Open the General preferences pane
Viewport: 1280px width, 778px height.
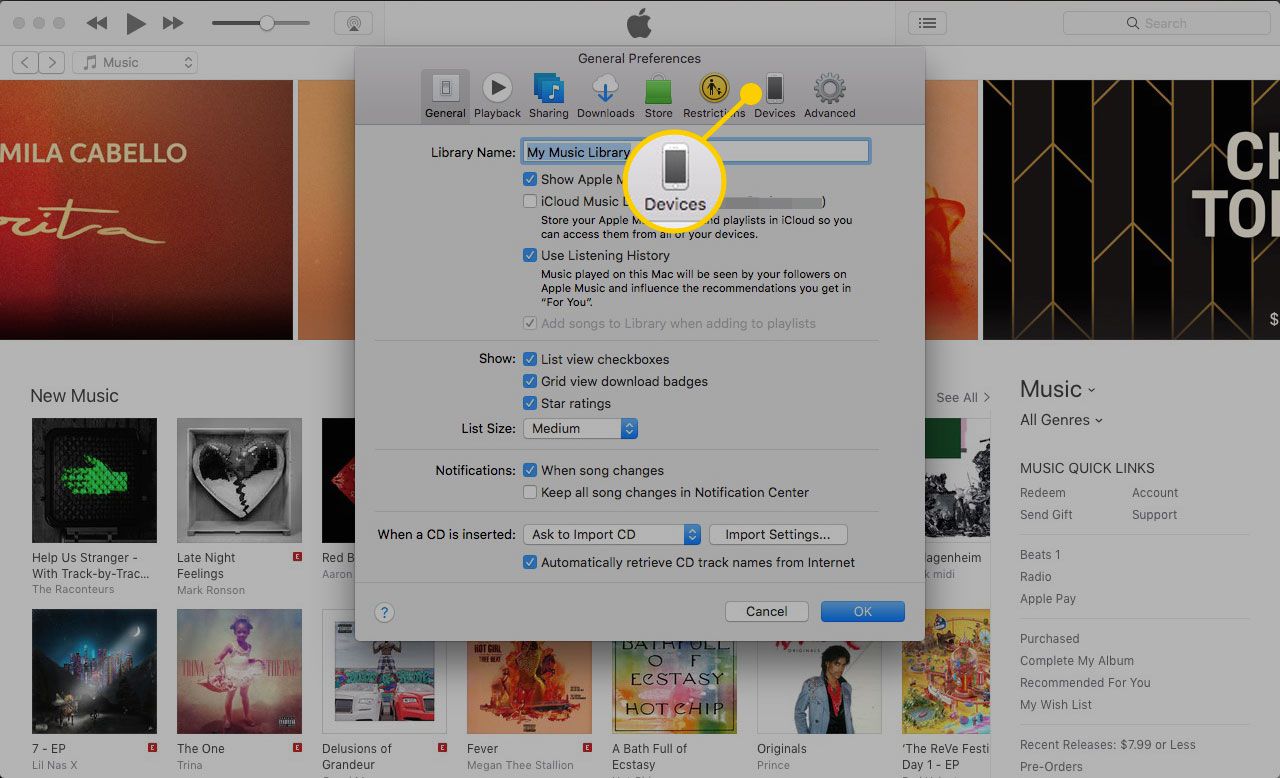445,96
